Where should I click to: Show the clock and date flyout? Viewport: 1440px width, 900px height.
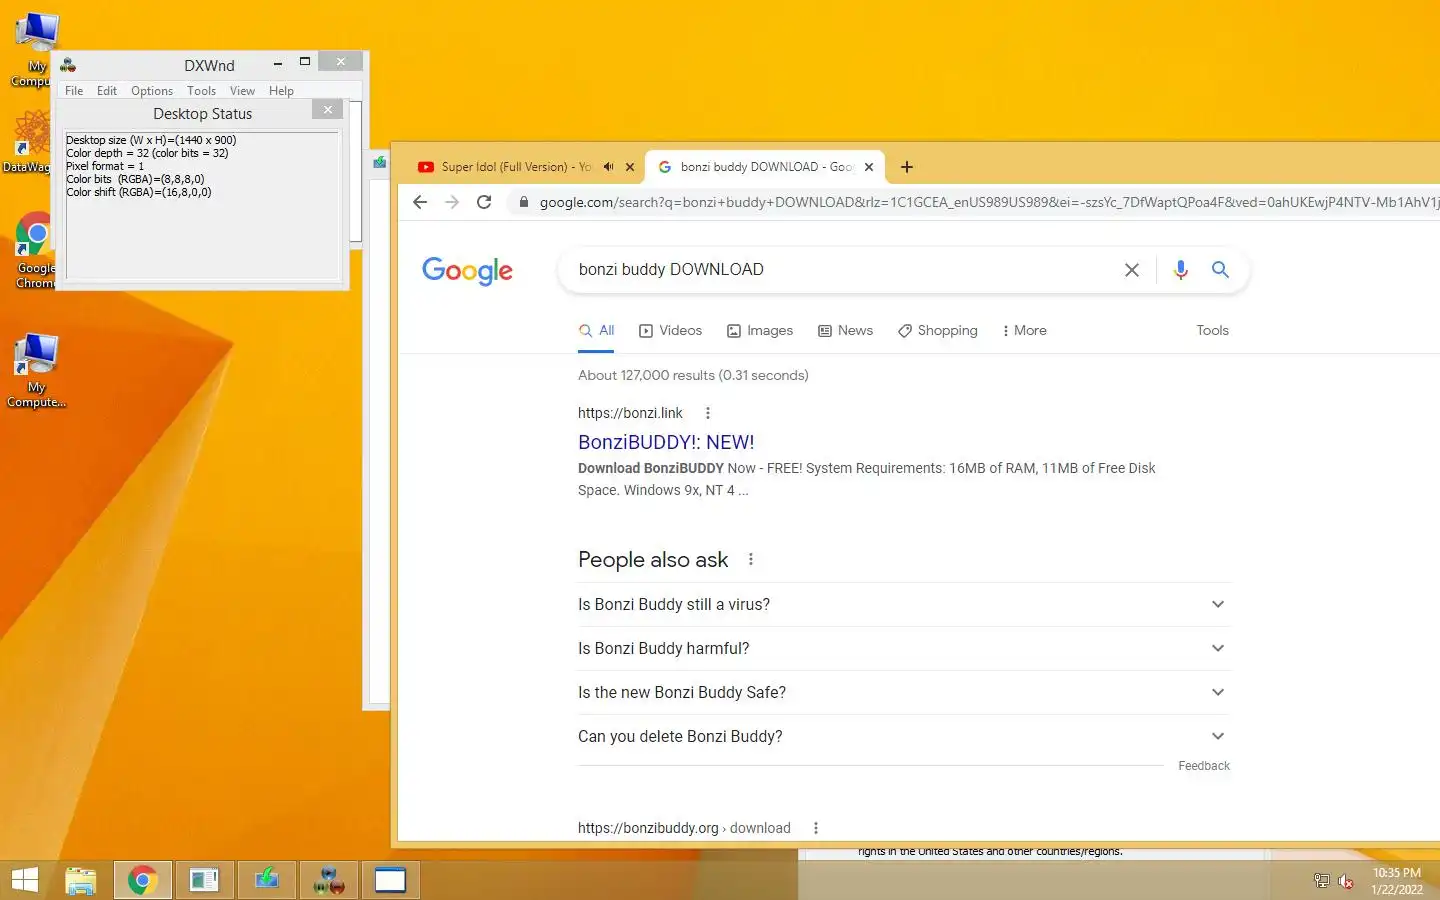click(1396, 881)
